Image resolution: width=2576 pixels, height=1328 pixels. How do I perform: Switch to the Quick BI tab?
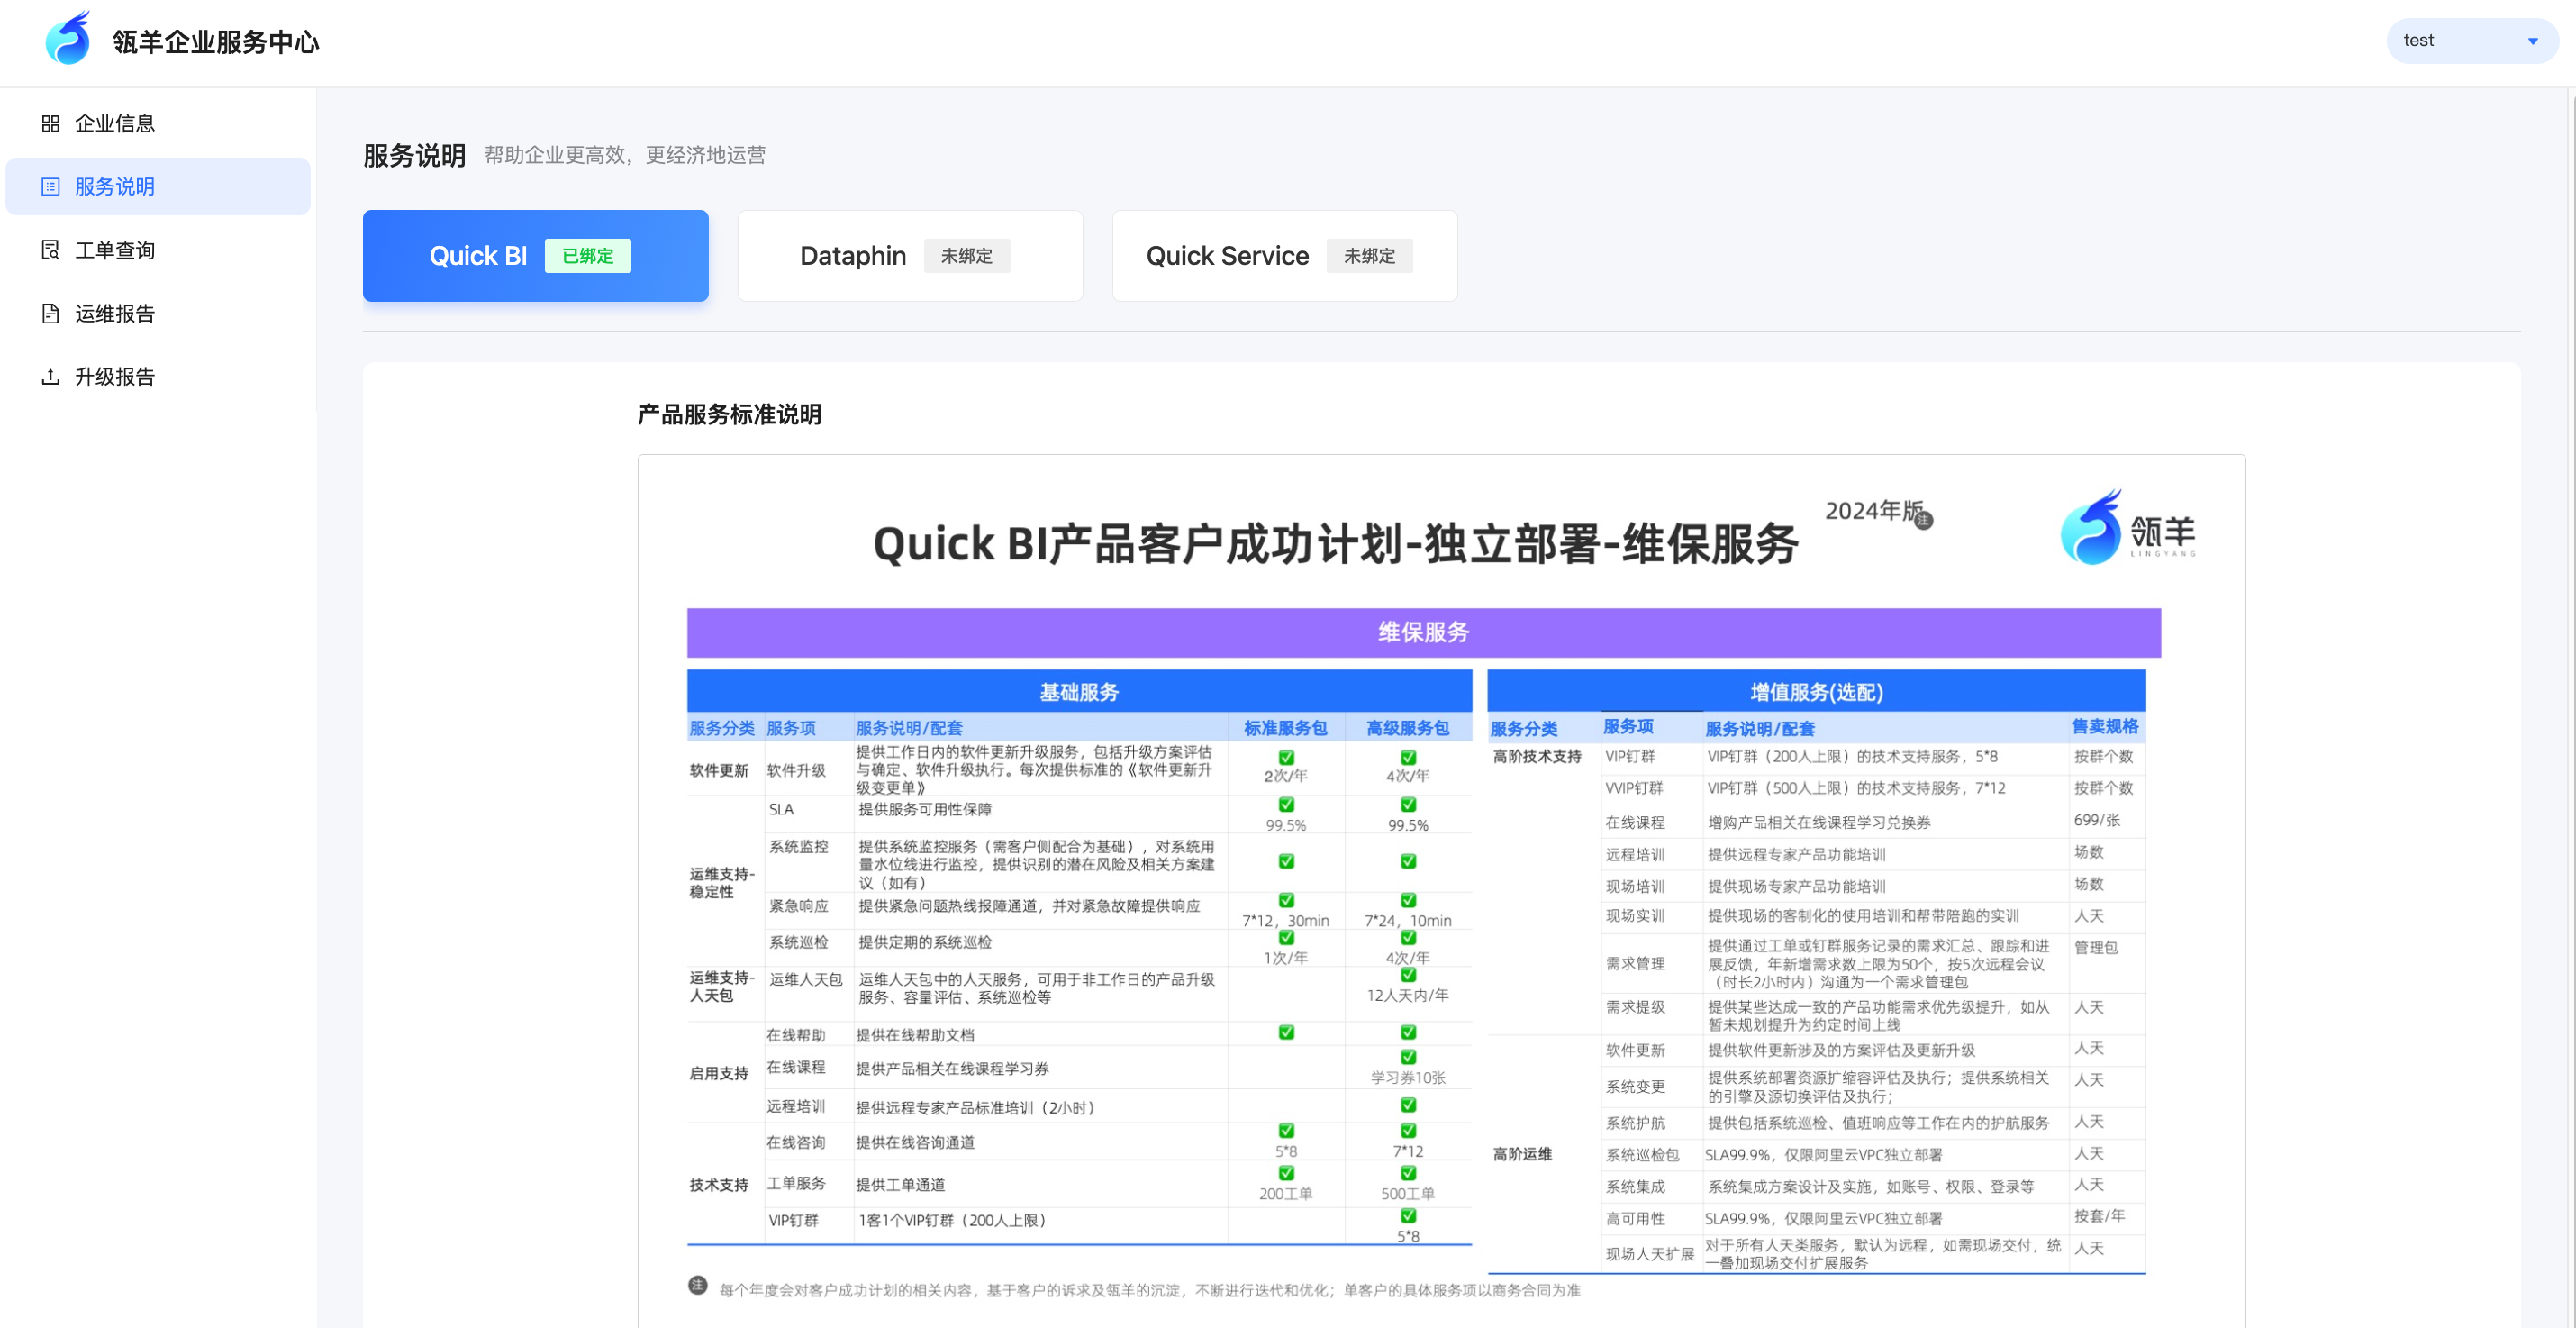coord(535,256)
